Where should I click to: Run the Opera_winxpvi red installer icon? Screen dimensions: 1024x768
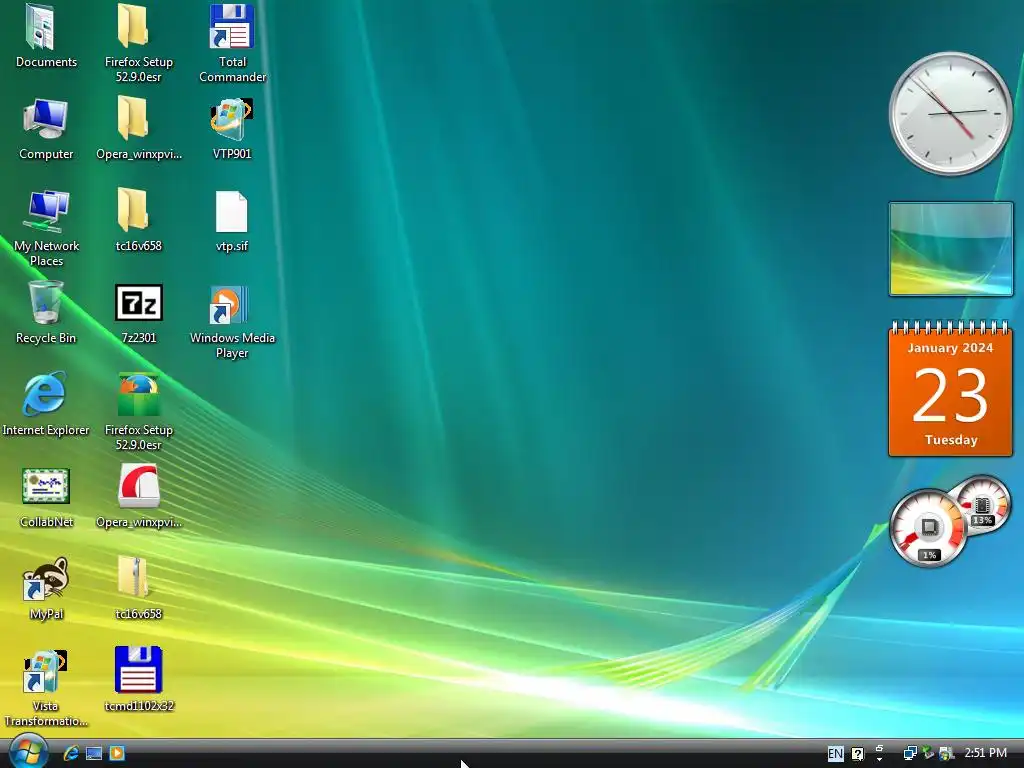click(138, 486)
